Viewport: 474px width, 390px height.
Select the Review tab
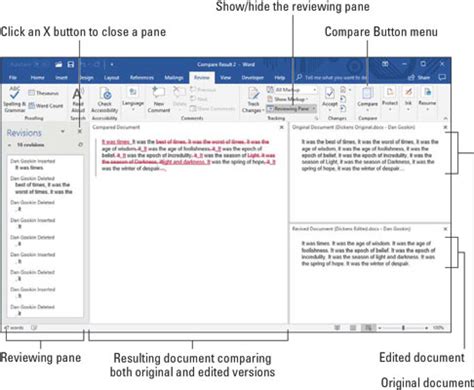tap(202, 77)
